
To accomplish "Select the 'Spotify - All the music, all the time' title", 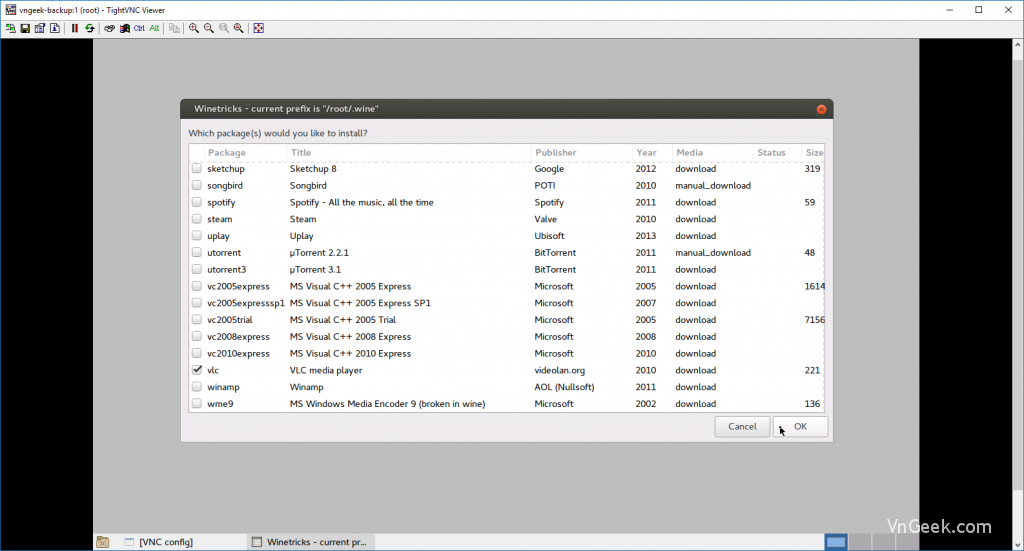I will click(362, 202).
